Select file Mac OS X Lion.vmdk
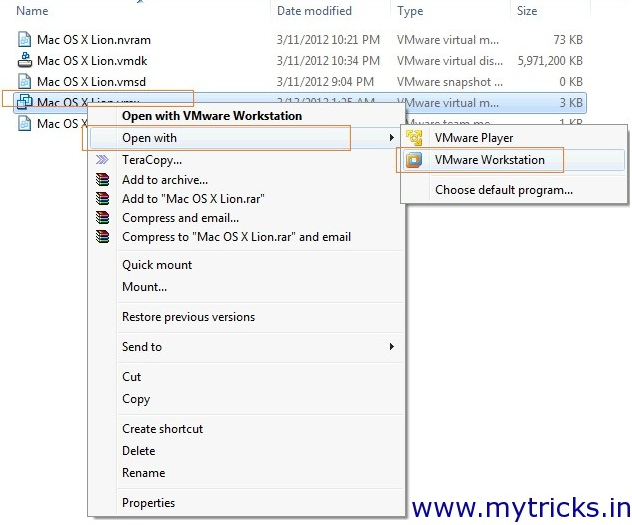This screenshot has width=632, height=525. coord(92,61)
